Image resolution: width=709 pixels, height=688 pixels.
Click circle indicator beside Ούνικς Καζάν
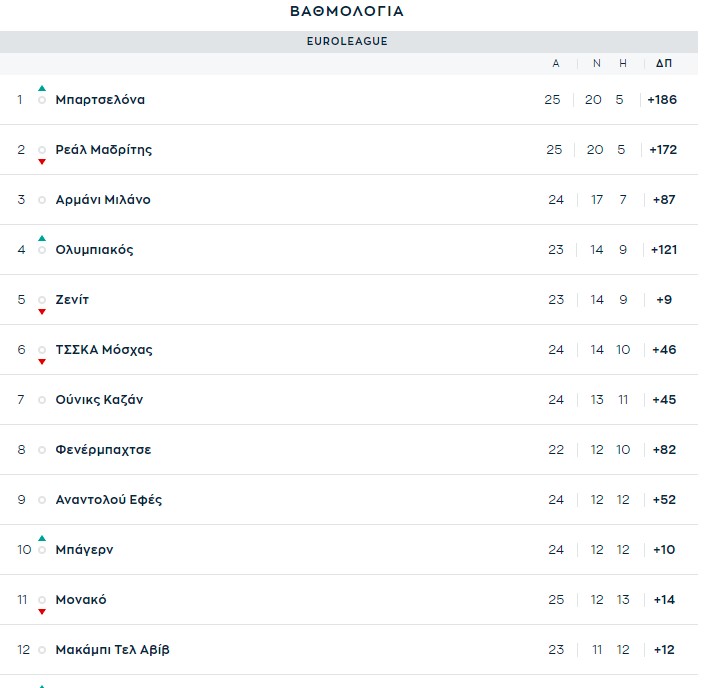click(x=42, y=400)
